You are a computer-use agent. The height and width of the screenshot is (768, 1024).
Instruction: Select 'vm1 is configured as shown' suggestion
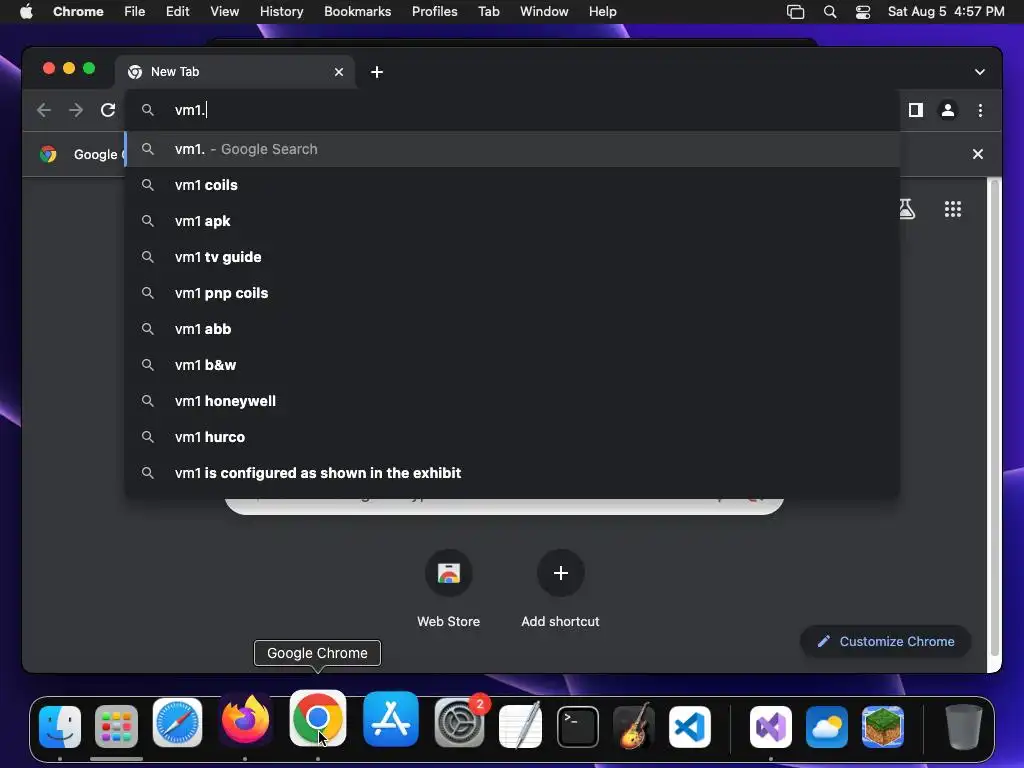[513, 472]
